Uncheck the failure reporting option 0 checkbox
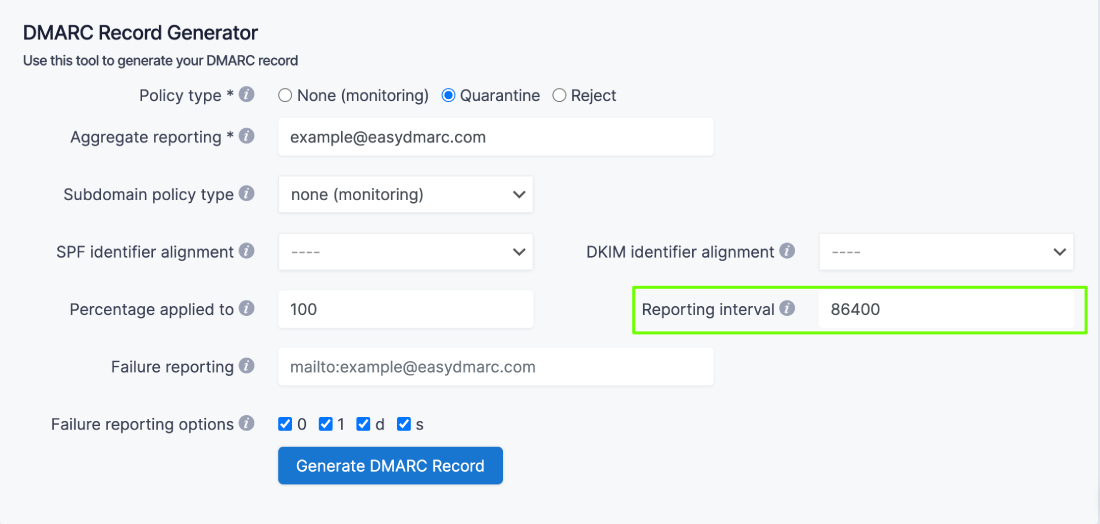This screenshot has height=524, width=1100. tap(285, 424)
